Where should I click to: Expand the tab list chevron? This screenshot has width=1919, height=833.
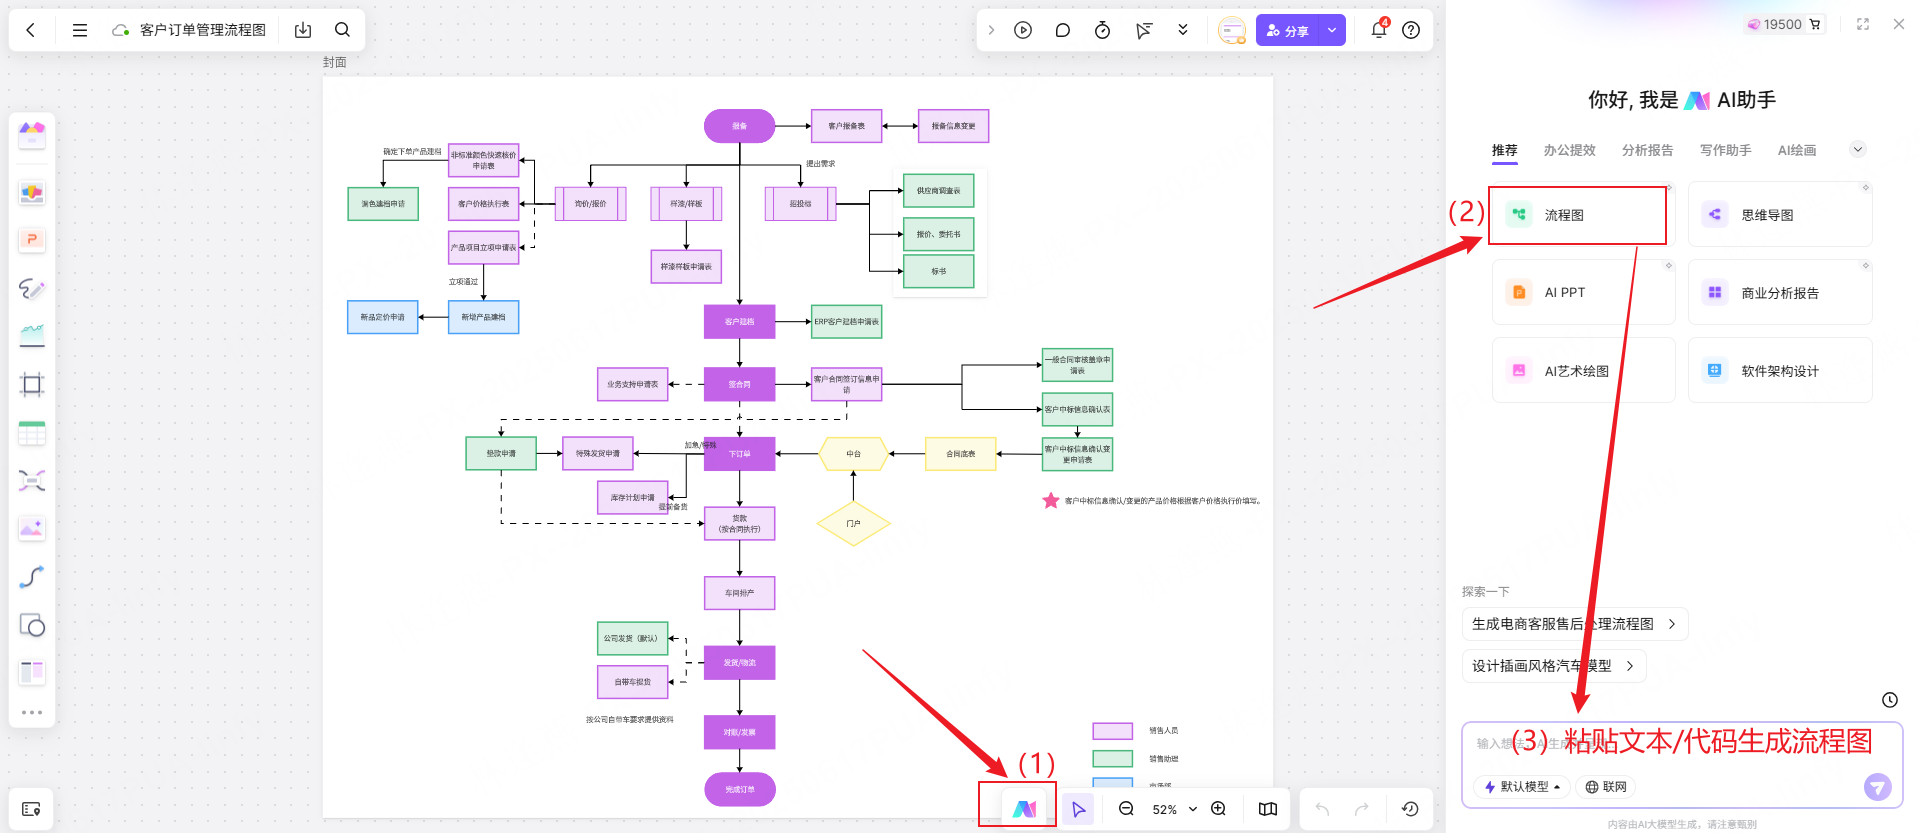1858,150
